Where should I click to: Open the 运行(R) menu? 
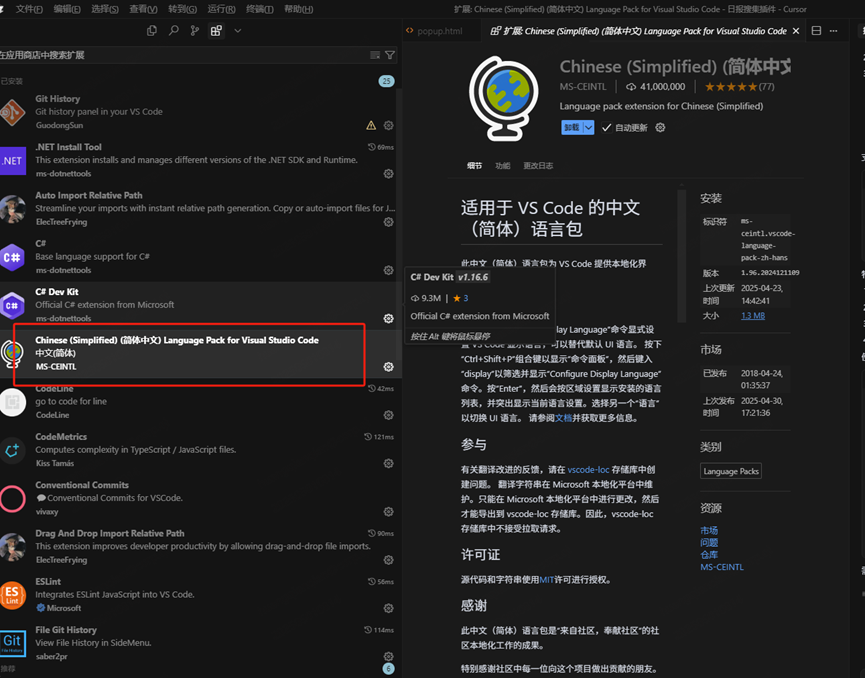click(x=221, y=9)
